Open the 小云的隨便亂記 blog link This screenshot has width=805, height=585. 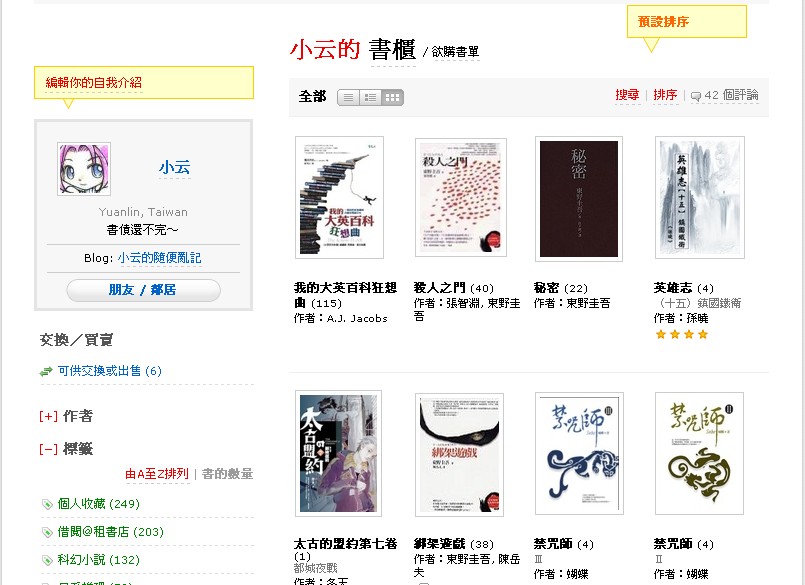coord(159,258)
